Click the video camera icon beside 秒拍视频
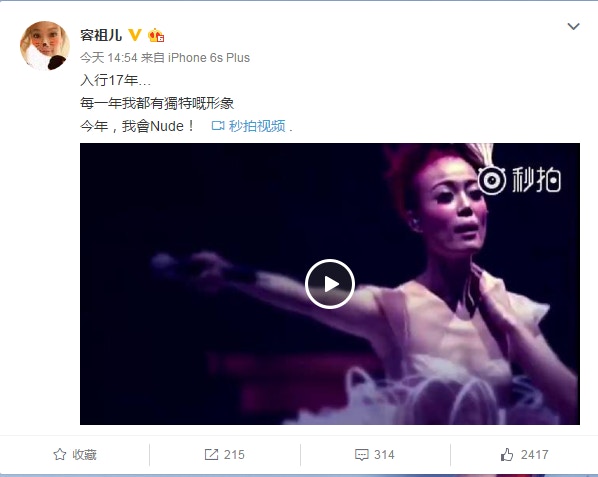Viewport: 598px width, 477px height. pos(218,125)
